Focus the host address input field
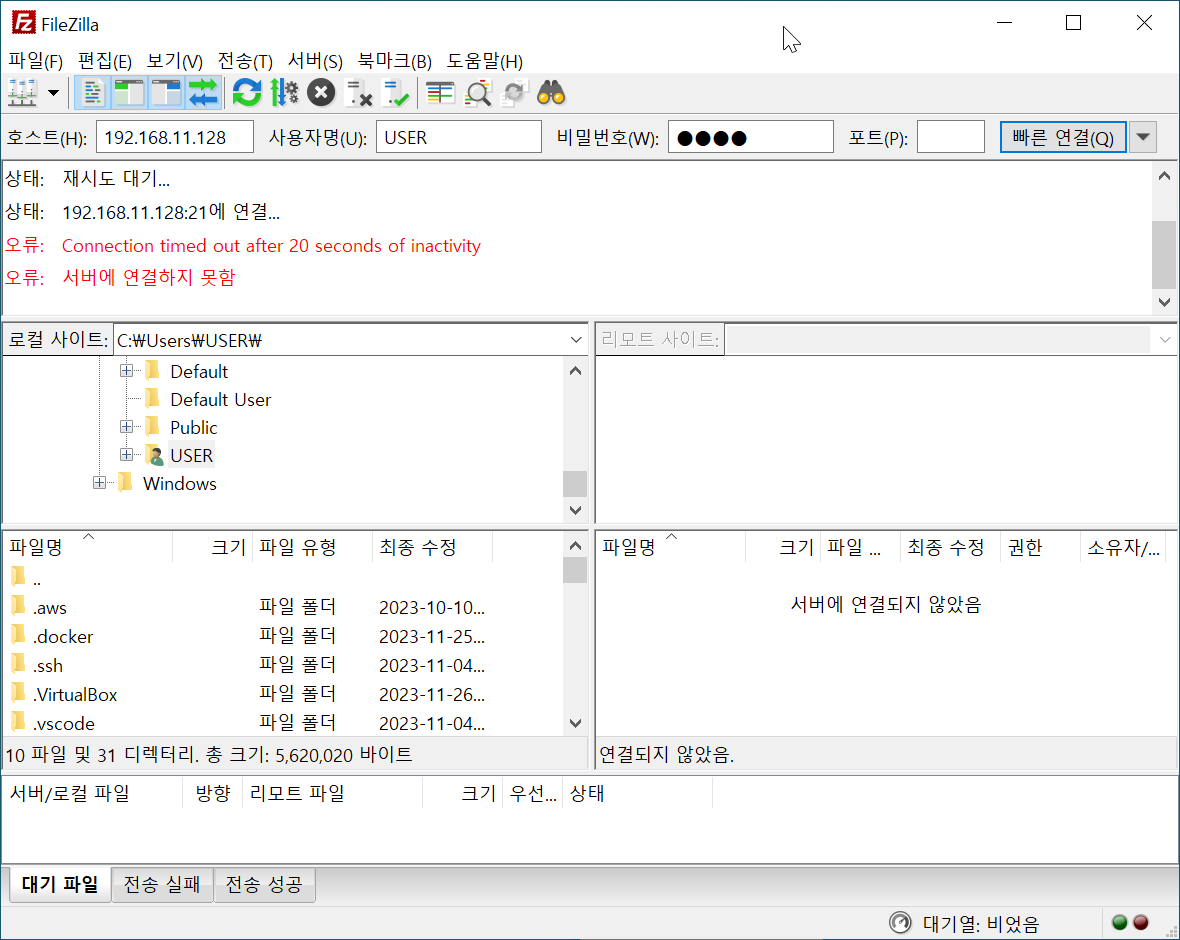Image resolution: width=1180 pixels, height=940 pixels. tap(175, 137)
